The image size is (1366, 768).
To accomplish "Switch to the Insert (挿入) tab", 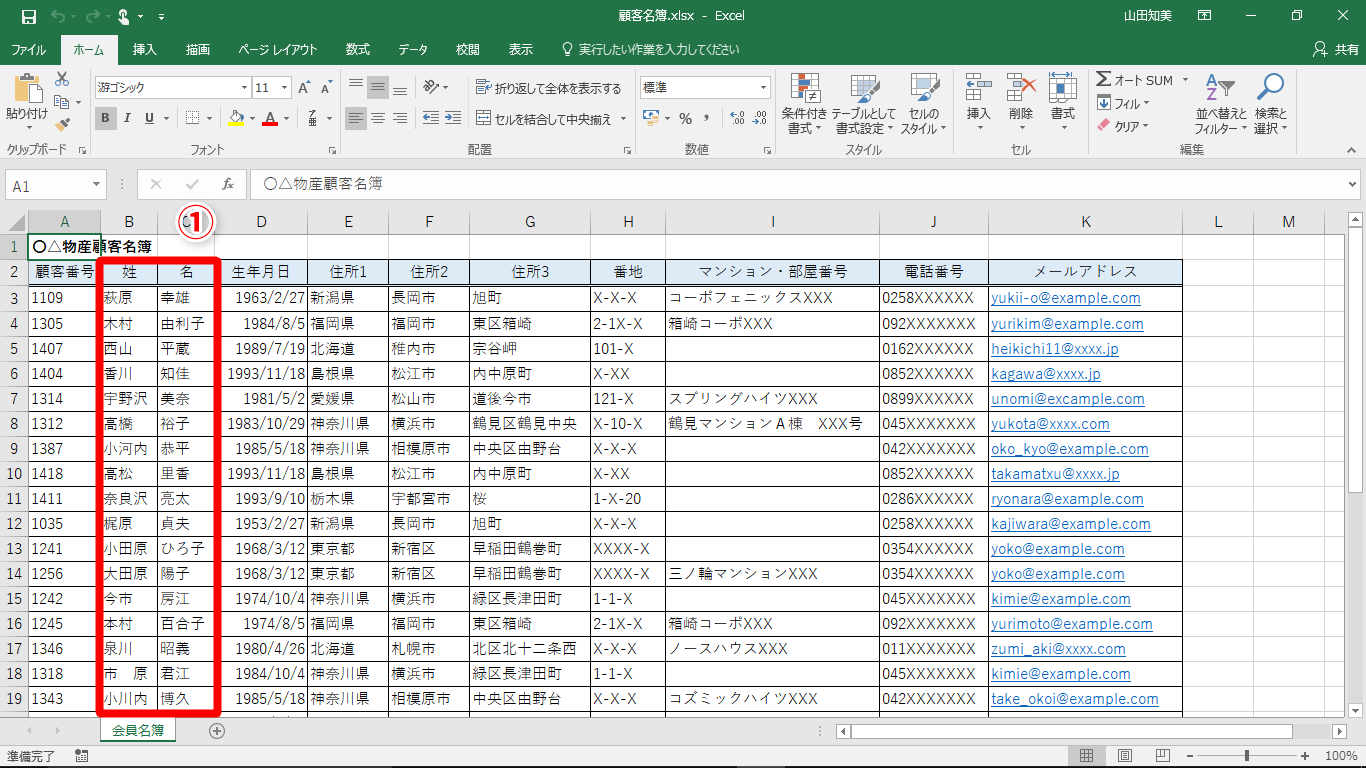I will 145,49.
